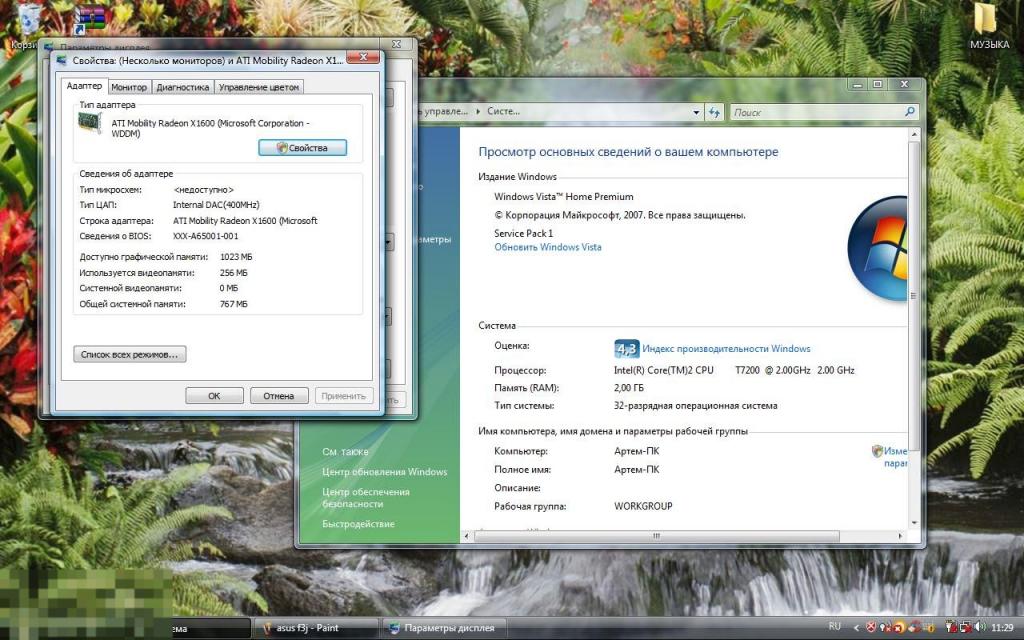Click the down arrow of the vertical scrollbar
Screen dimensions: 1024x640
pyautogui.click(x=914, y=523)
